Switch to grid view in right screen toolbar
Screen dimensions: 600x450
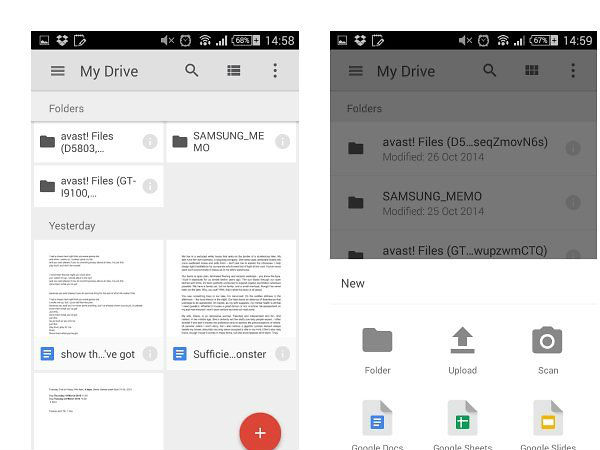click(531, 71)
